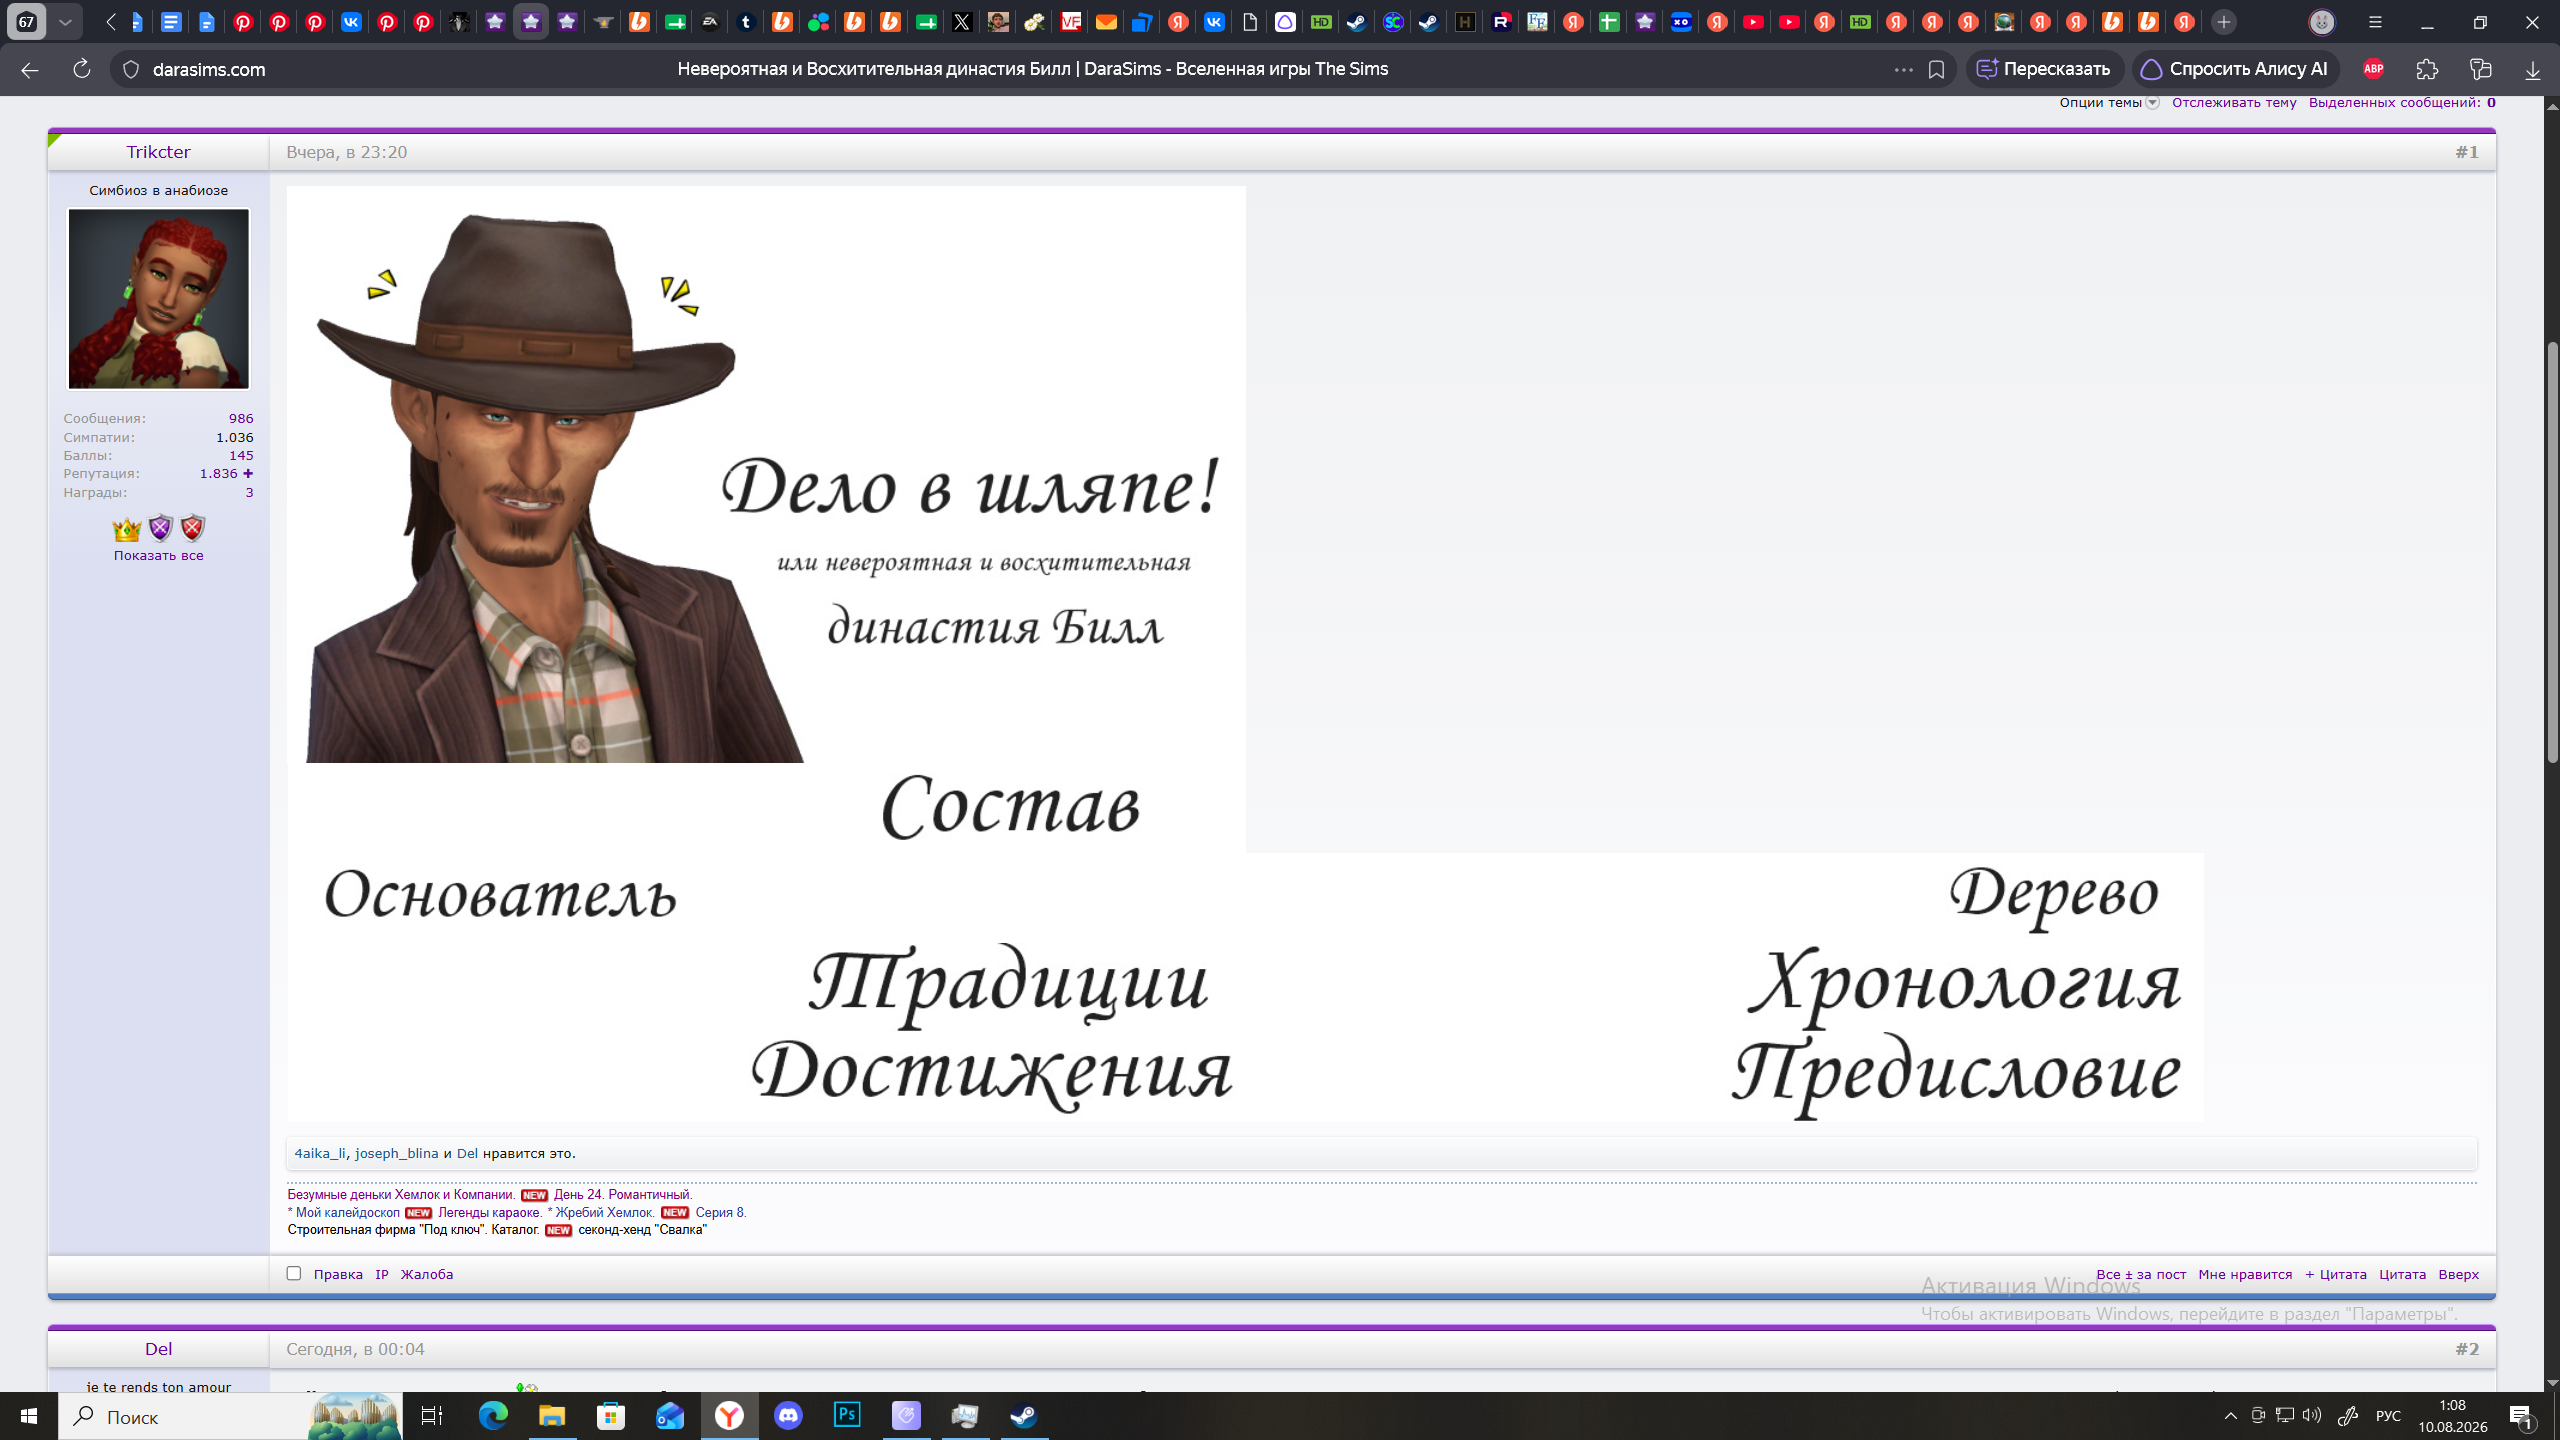Click Показать все under the awards

[x=158, y=555]
